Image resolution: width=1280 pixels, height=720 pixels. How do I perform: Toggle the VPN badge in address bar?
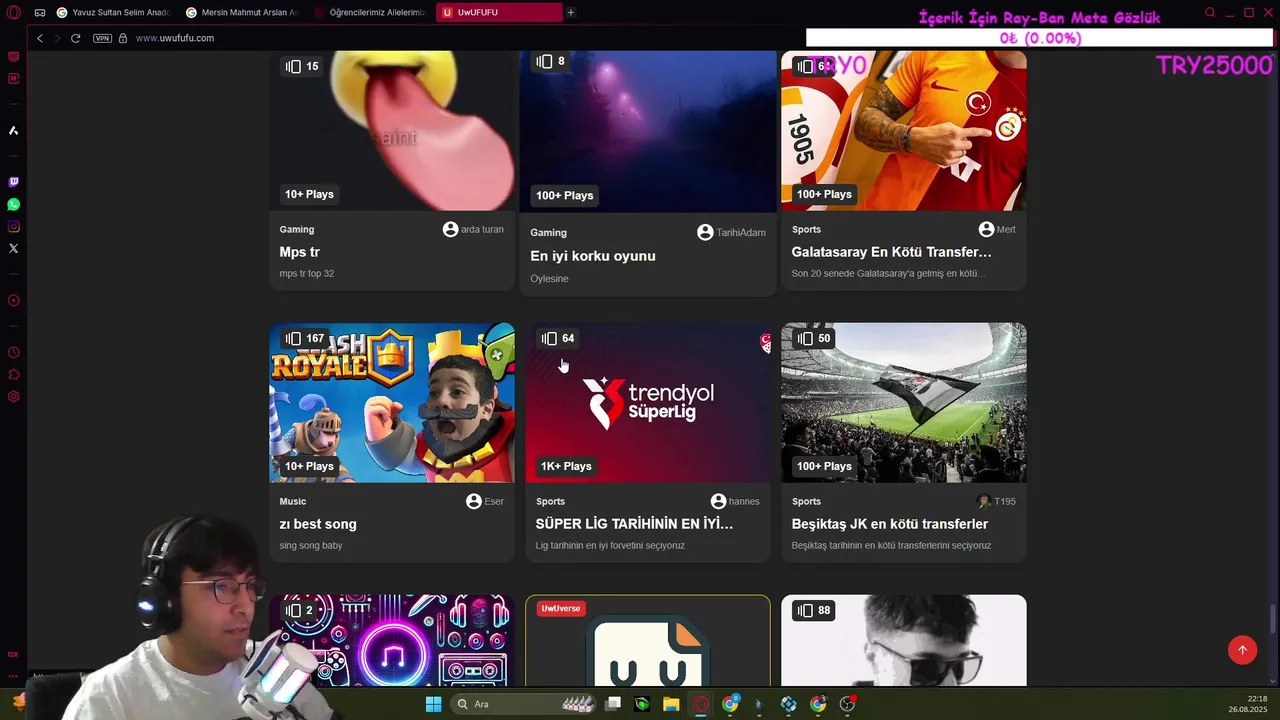(102, 38)
